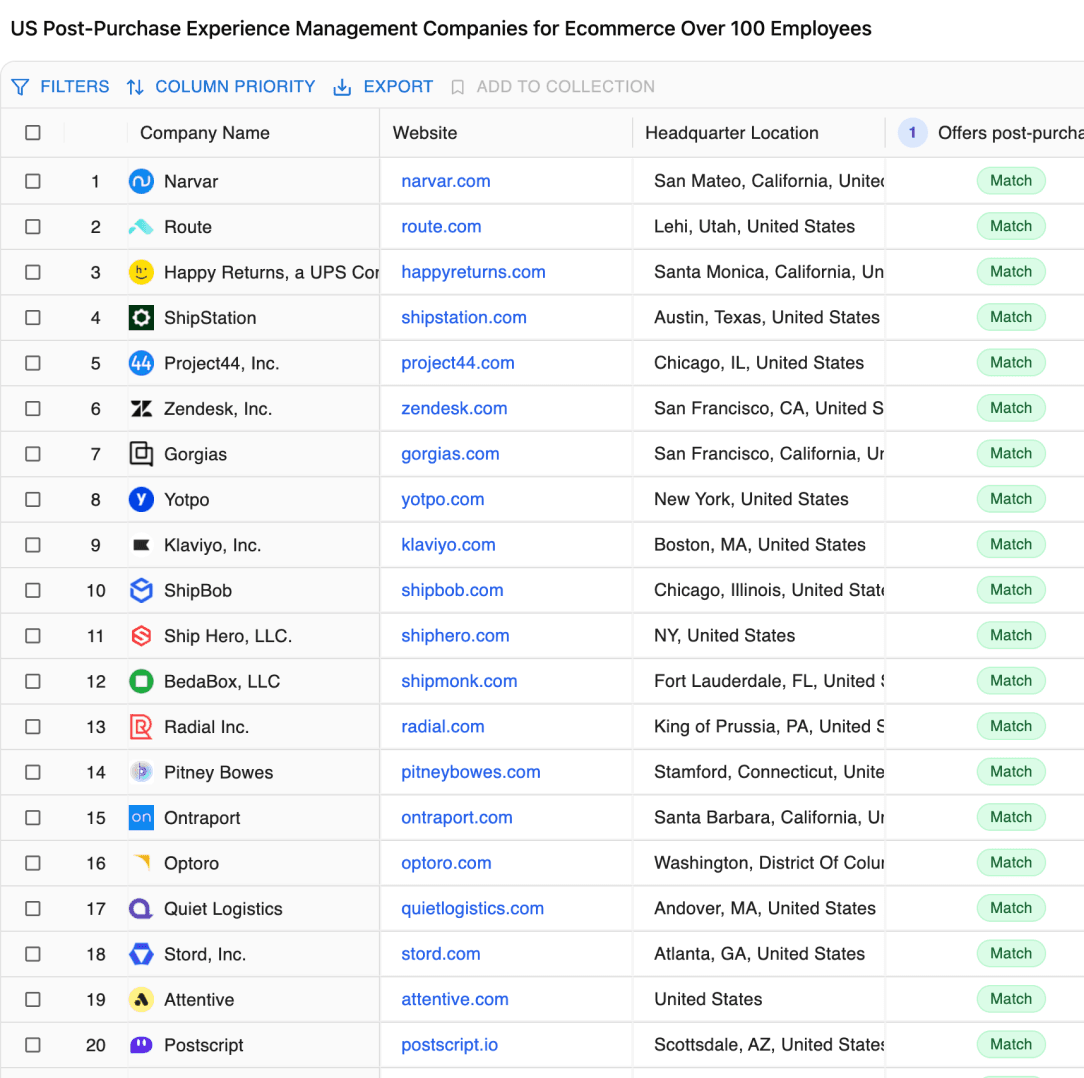Click ADD TO COLLECTION
The width and height of the screenshot is (1084, 1078).
(x=552, y=87)
